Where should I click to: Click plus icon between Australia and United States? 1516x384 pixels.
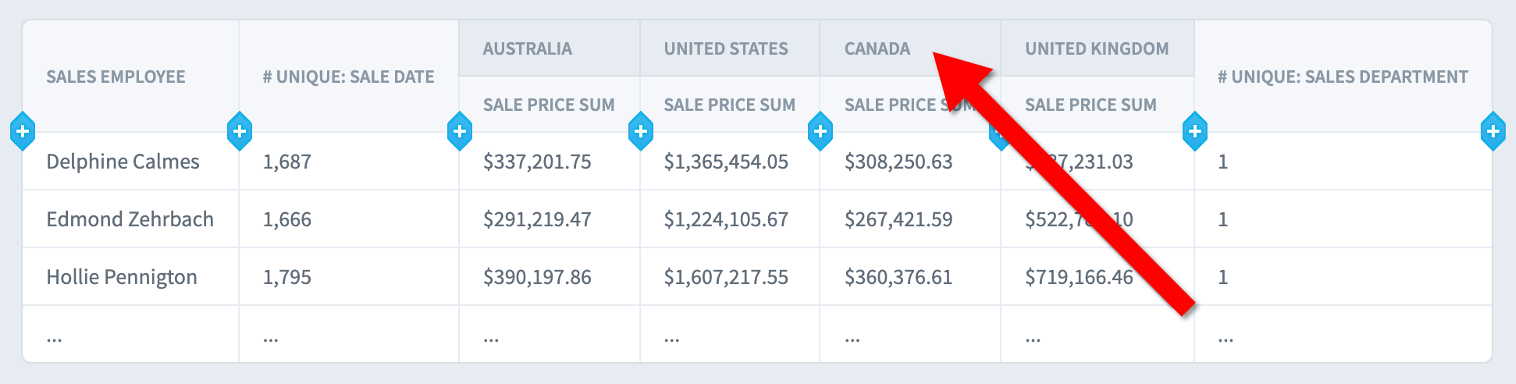click(640, 131)
